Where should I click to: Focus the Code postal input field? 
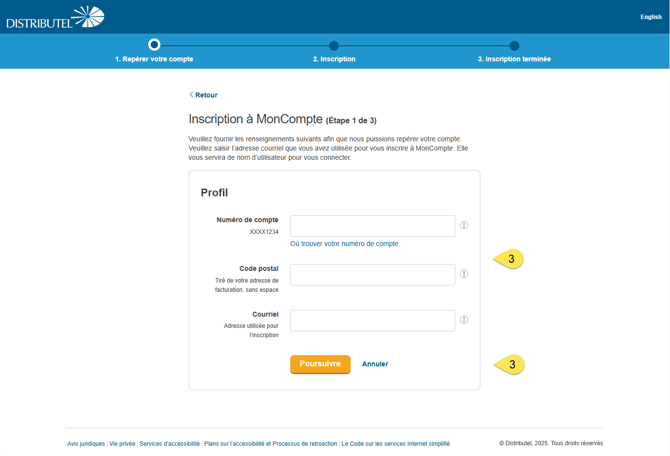[x=372, y=274]
